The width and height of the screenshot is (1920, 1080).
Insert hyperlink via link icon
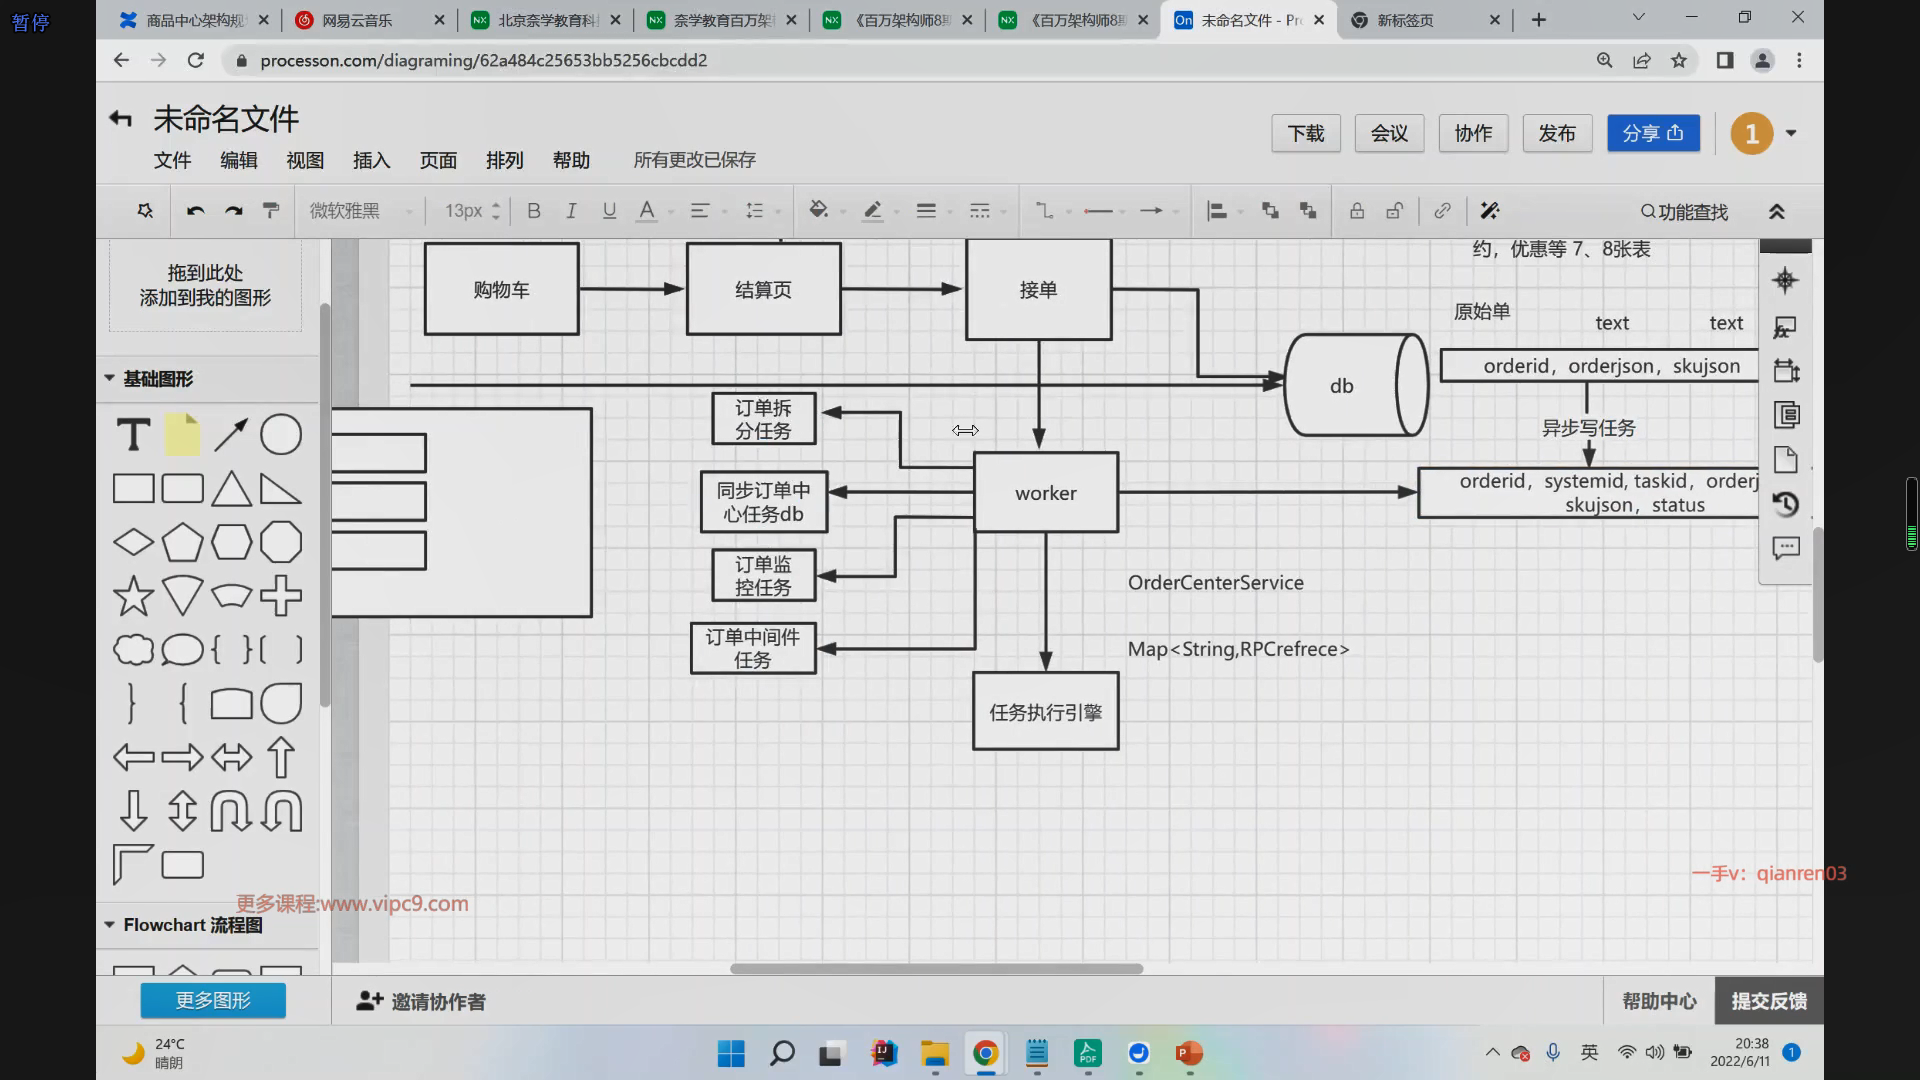[1442, 211]
